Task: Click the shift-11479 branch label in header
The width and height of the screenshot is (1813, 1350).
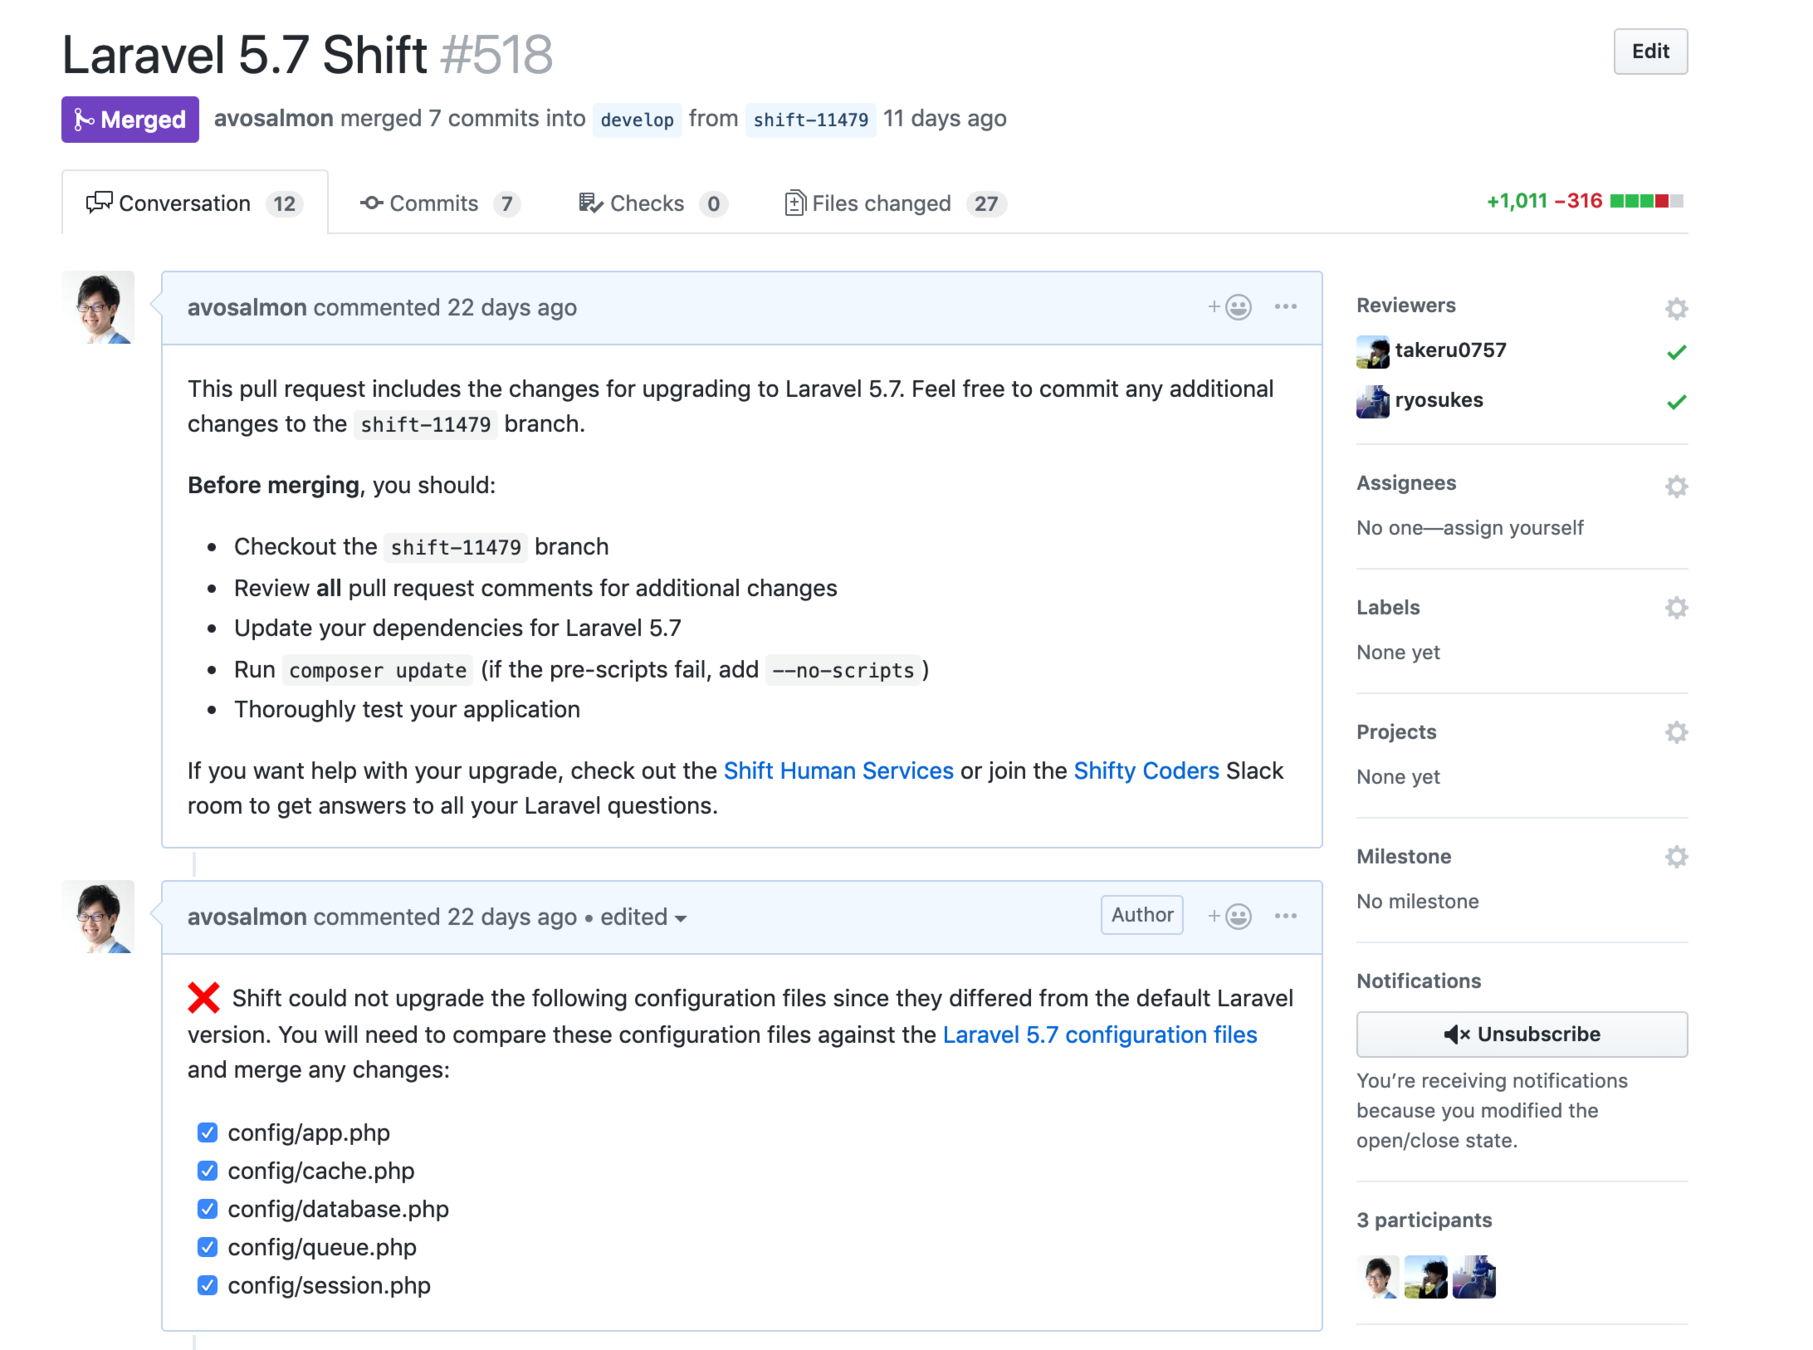Action: [x=811, y=120]
